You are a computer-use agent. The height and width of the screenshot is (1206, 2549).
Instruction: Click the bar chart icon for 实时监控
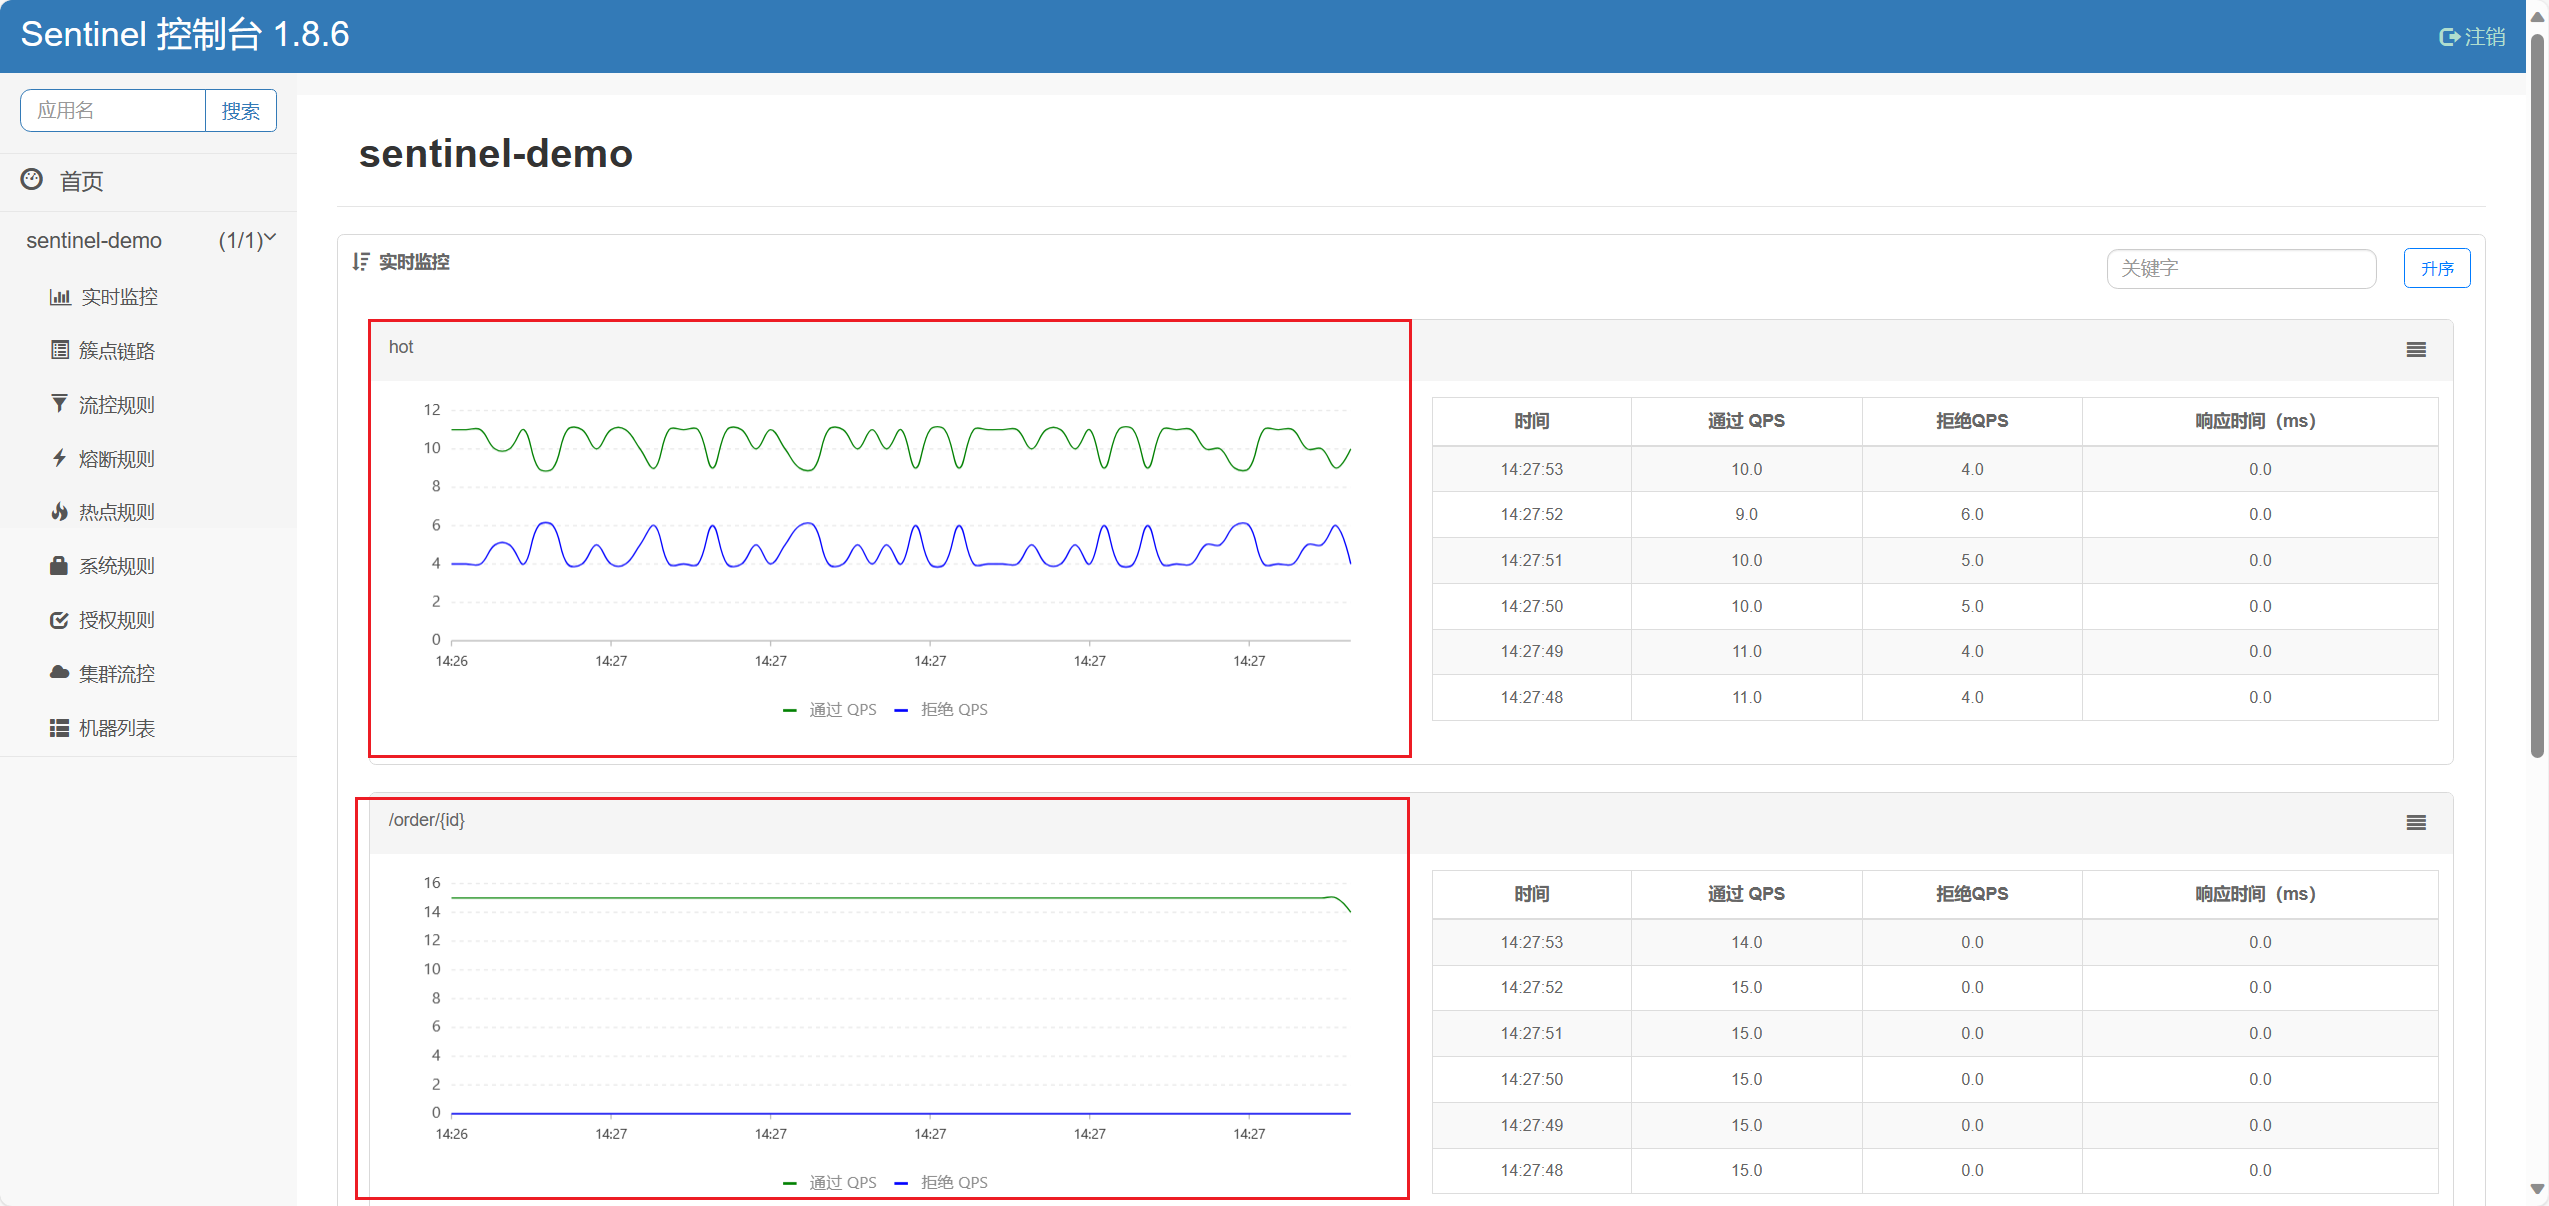pos(60,297)
